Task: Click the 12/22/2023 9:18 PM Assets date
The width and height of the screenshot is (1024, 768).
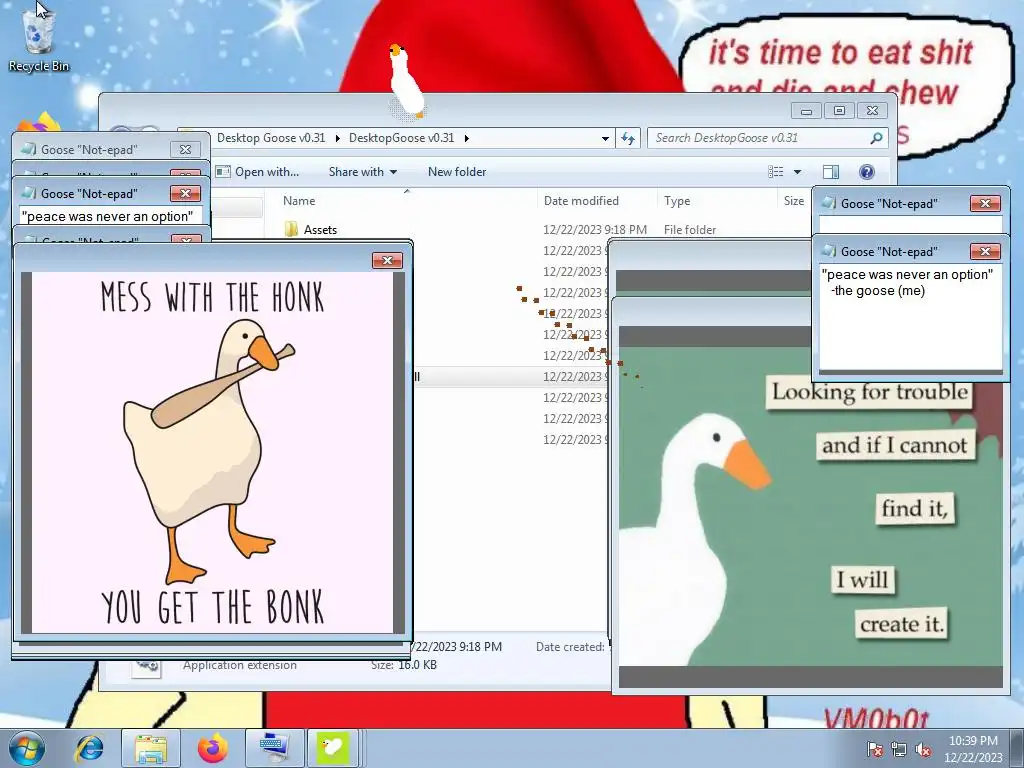Action: pyautogui.click(x=595, y=229)
